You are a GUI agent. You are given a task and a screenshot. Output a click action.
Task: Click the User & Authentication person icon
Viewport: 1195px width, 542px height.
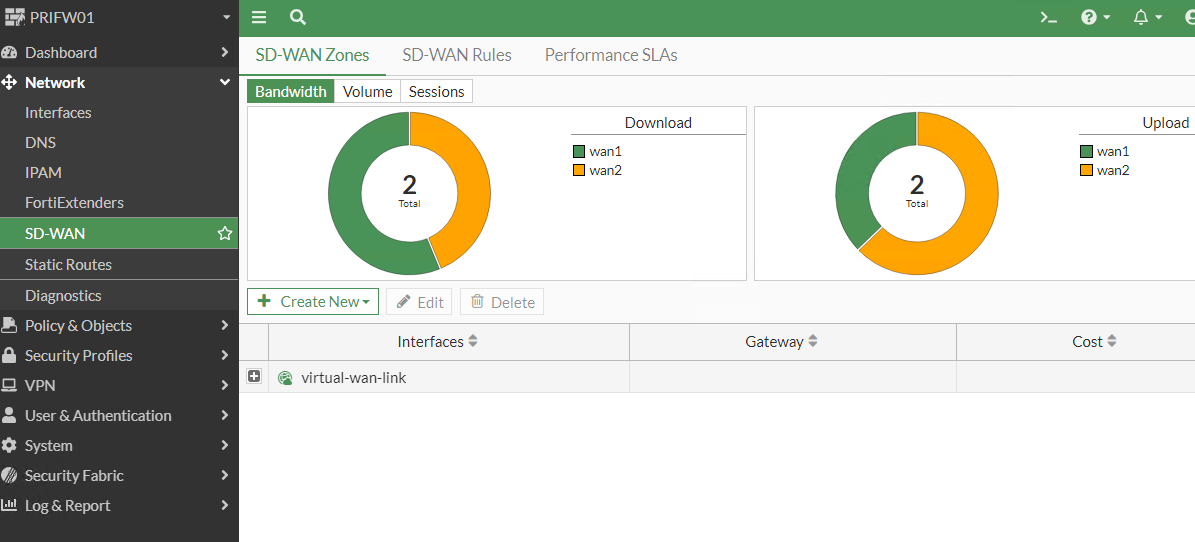click(9, 415)
